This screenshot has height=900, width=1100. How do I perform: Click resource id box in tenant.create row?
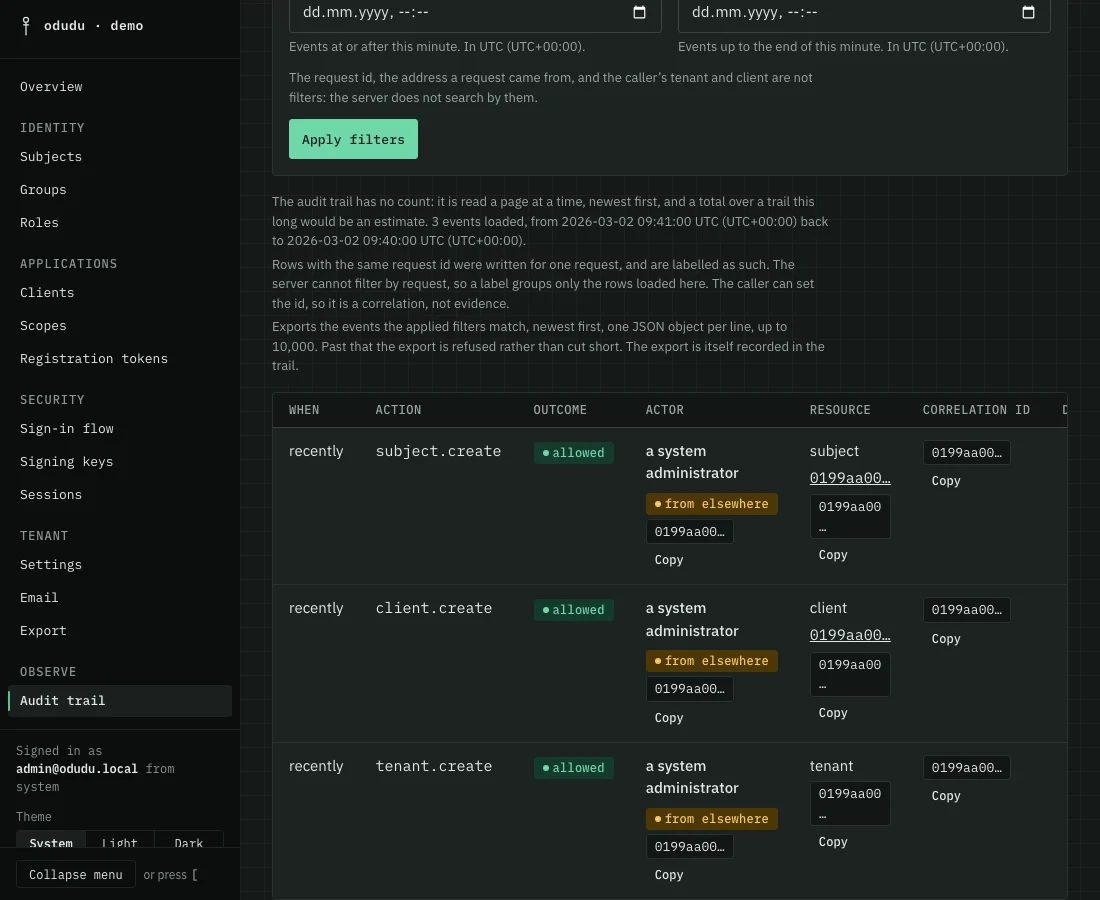coord(850,803)
